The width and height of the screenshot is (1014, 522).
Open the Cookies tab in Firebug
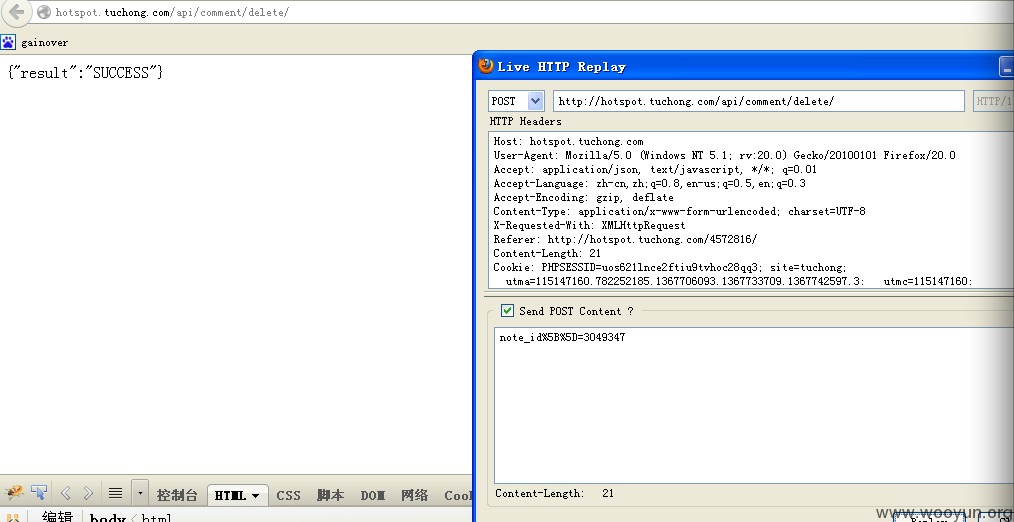click(x=458, y=495)
